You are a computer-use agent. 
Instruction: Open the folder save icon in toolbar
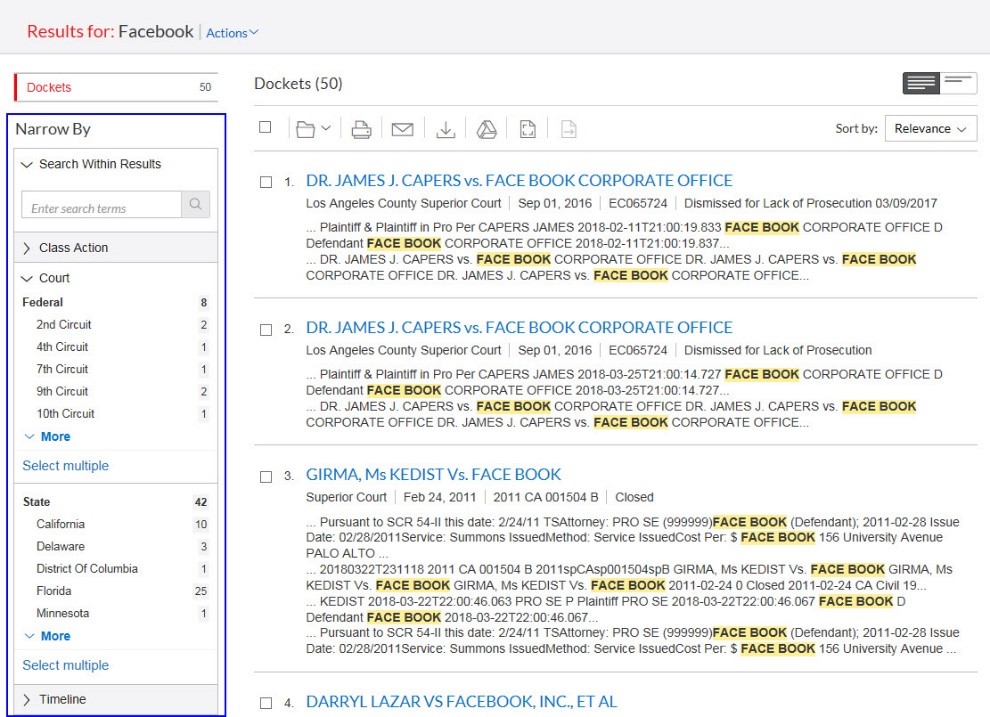pos(306,129)
